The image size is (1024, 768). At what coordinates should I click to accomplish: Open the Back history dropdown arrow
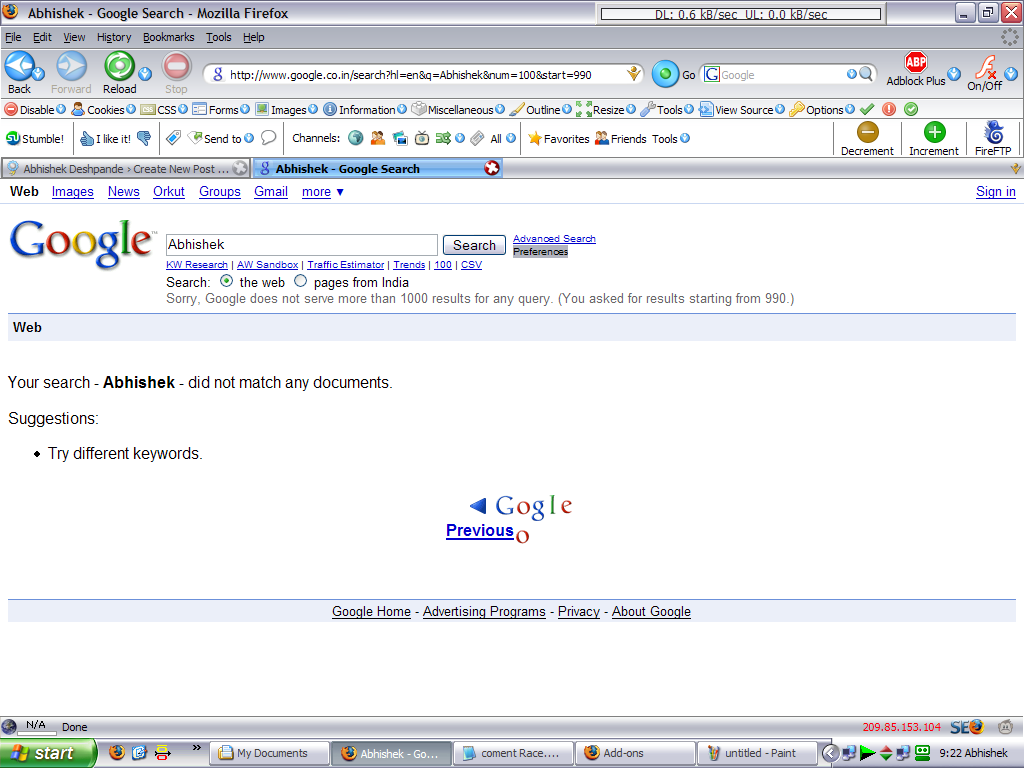click(x=38, y=73)
